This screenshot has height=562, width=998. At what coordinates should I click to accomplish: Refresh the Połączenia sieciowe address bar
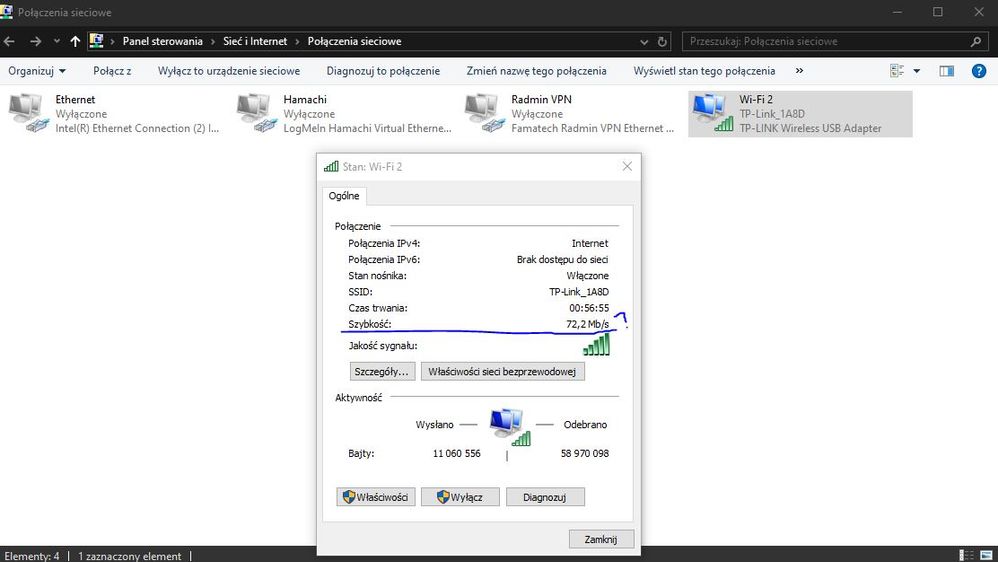tap(662, 42)
